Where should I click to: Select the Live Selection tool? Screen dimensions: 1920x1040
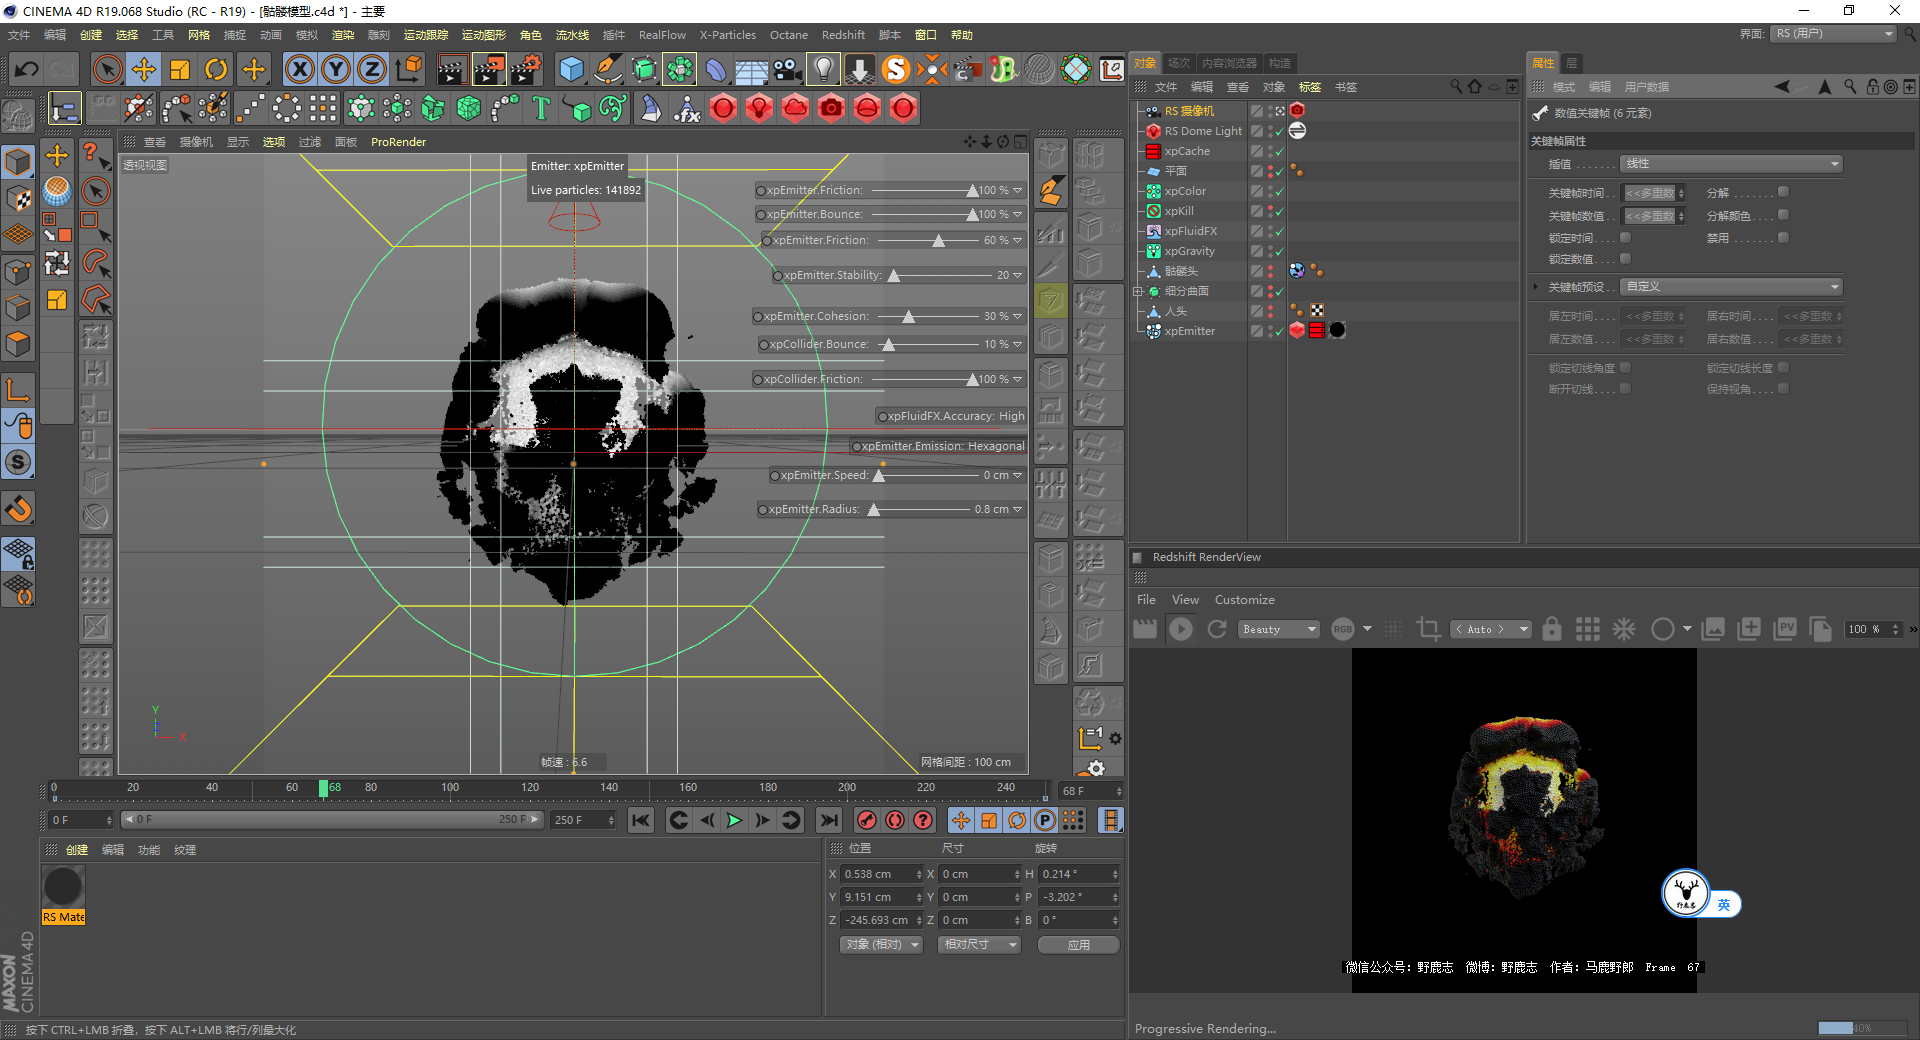tap(107, 69)
